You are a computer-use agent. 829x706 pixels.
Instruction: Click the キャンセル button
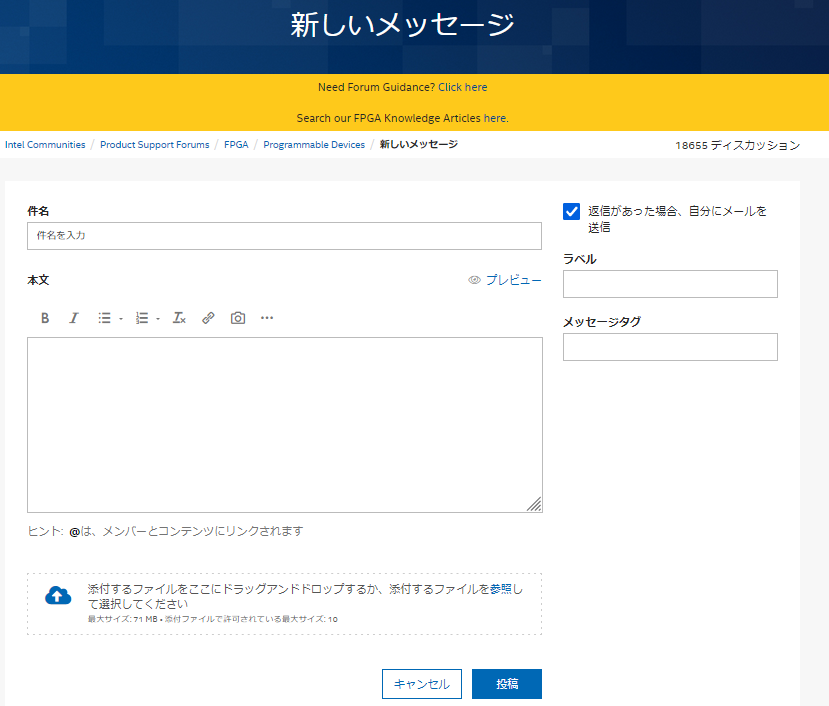[422, 684]
